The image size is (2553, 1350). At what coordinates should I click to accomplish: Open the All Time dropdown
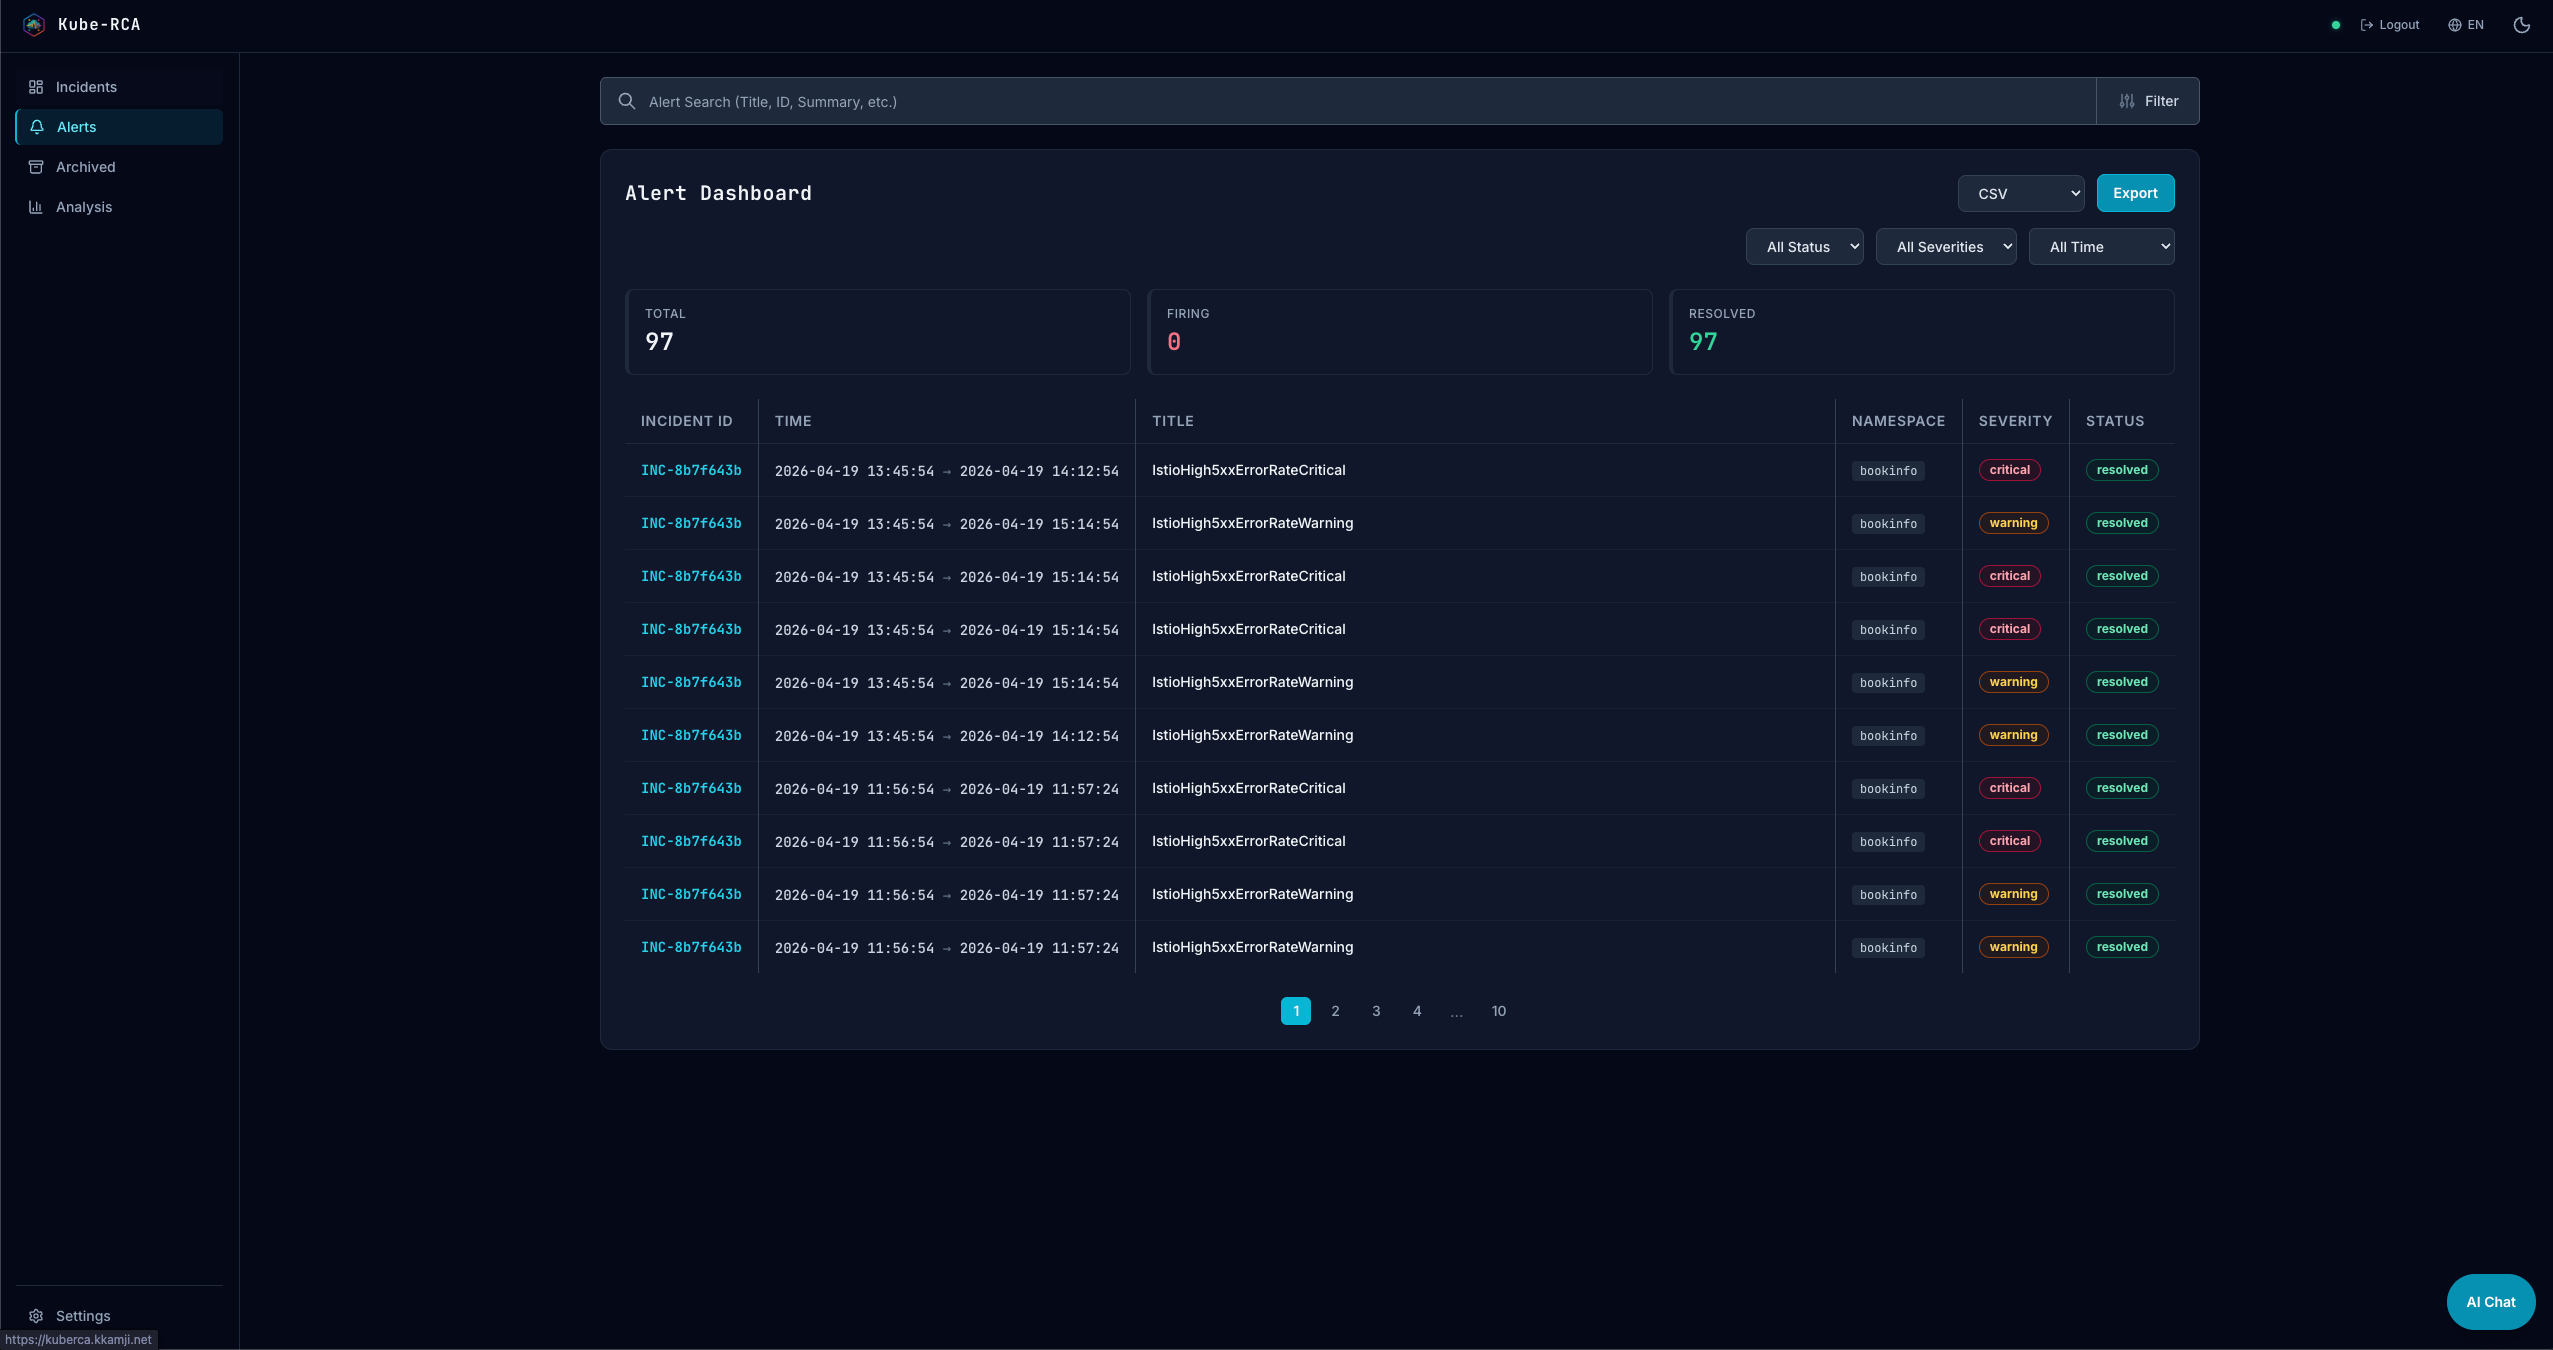point(2102,247)
